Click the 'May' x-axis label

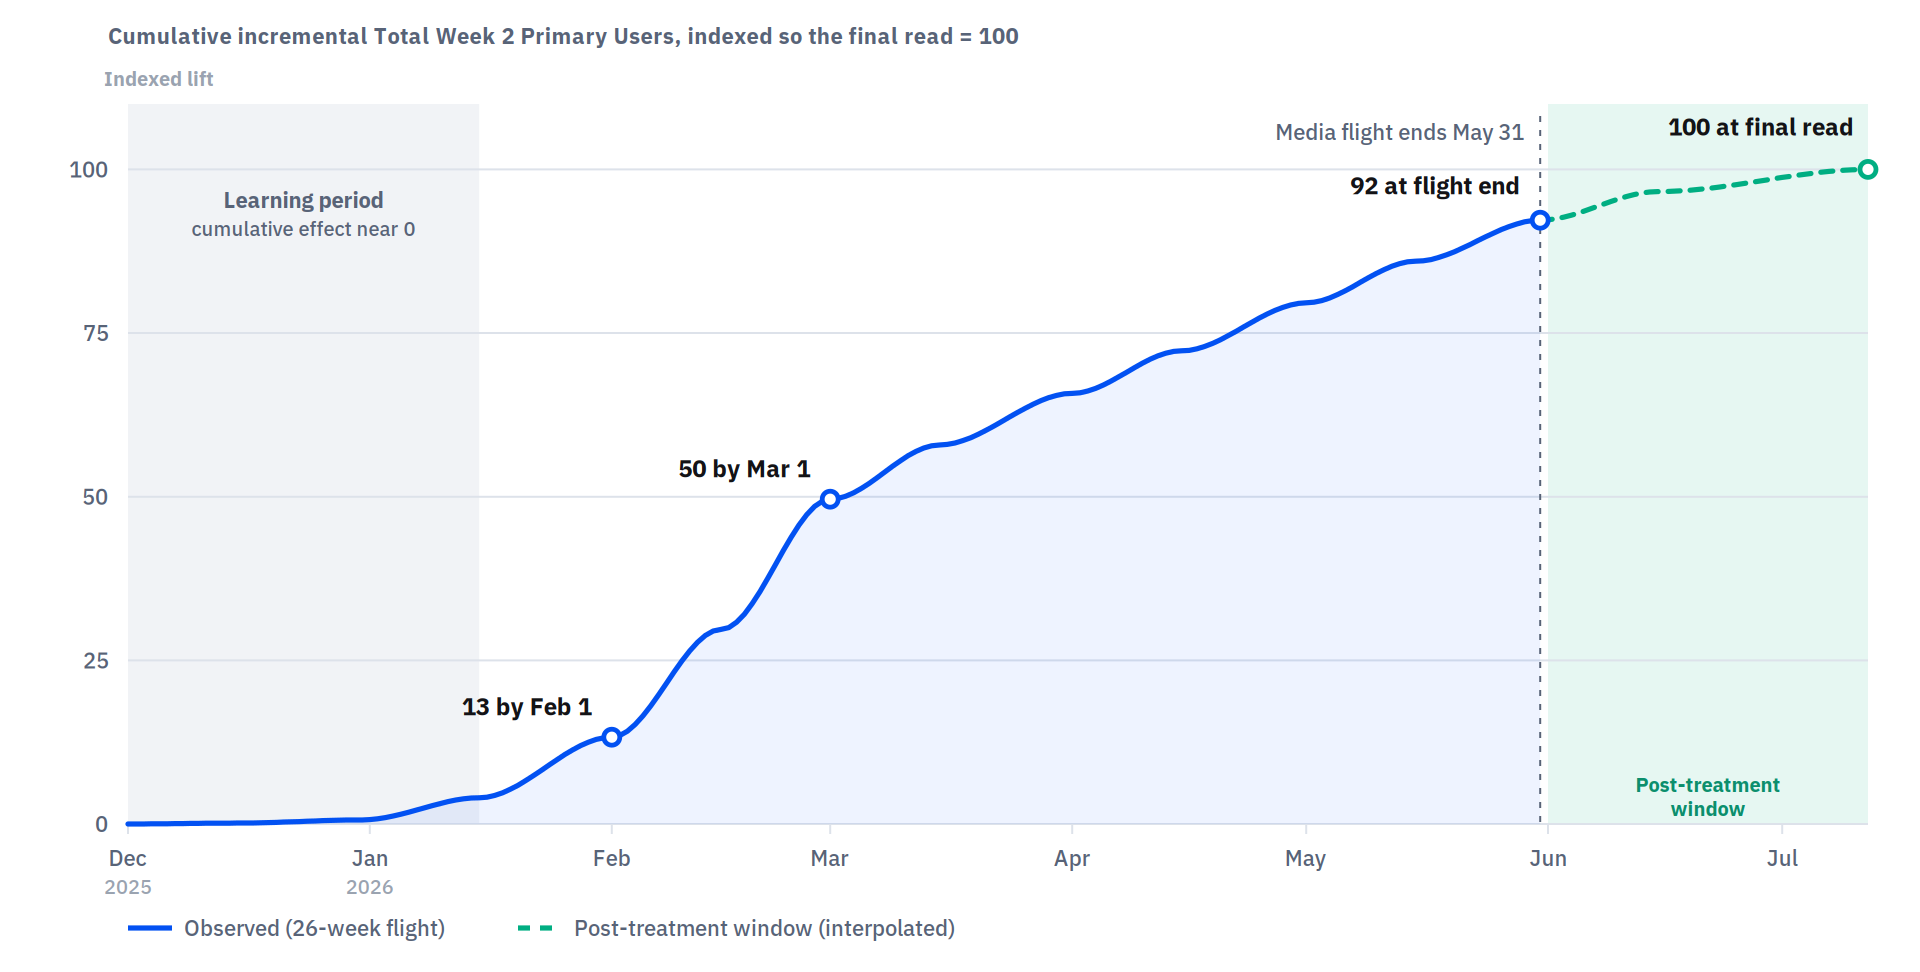[x=1306, y=858]
